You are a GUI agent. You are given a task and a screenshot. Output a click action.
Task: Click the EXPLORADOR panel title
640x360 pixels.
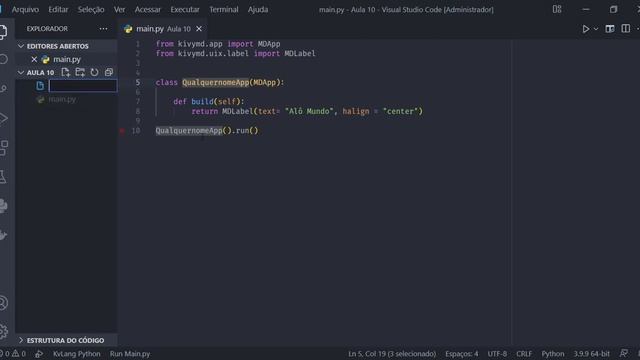coord(47,29)
